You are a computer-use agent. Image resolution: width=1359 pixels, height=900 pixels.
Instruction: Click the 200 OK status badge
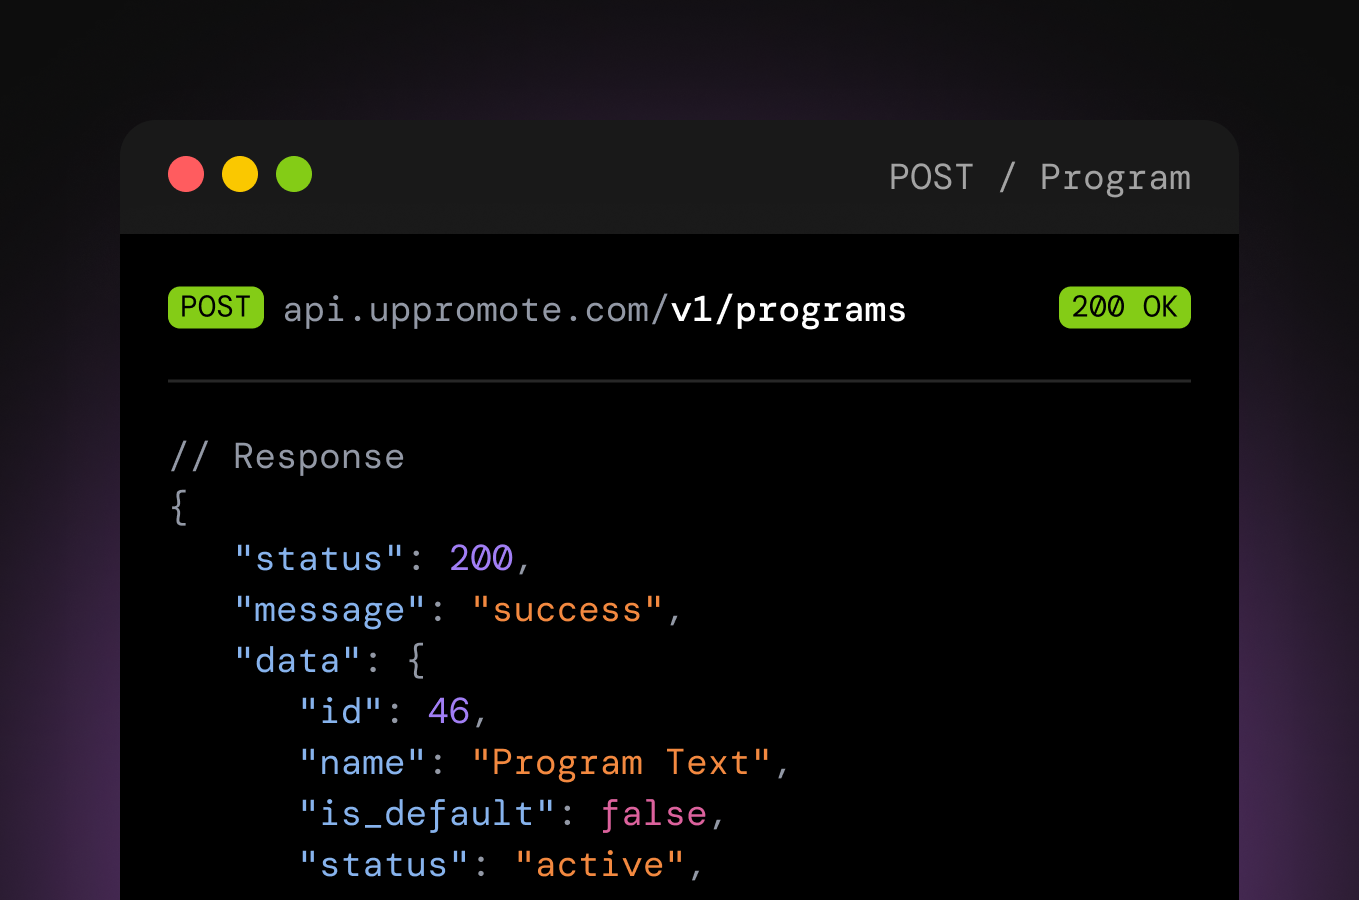(1125, 307)
